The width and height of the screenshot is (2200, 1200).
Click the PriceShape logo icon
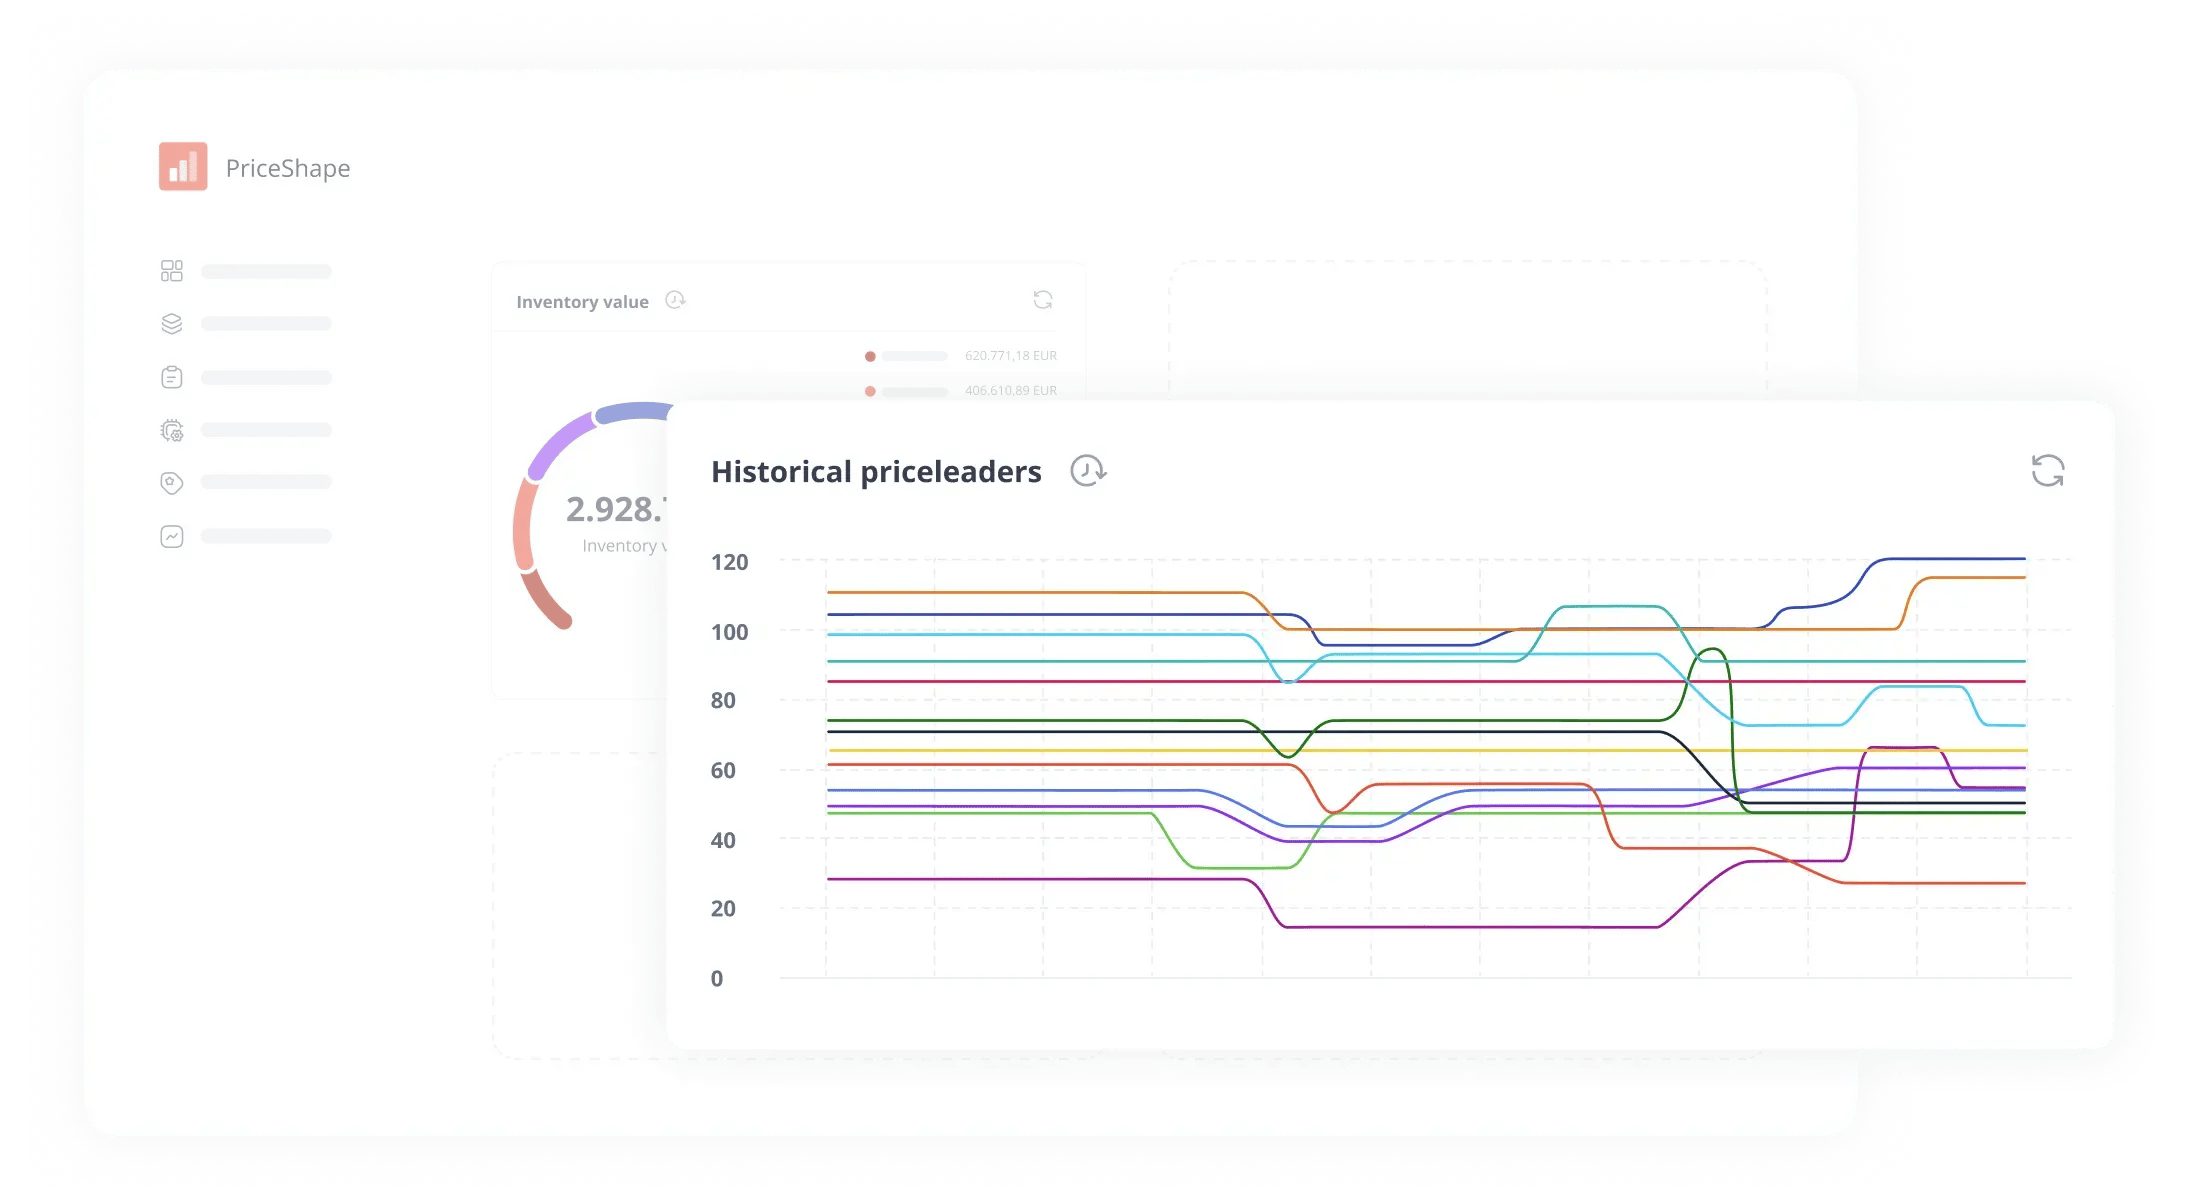[183, 166]
